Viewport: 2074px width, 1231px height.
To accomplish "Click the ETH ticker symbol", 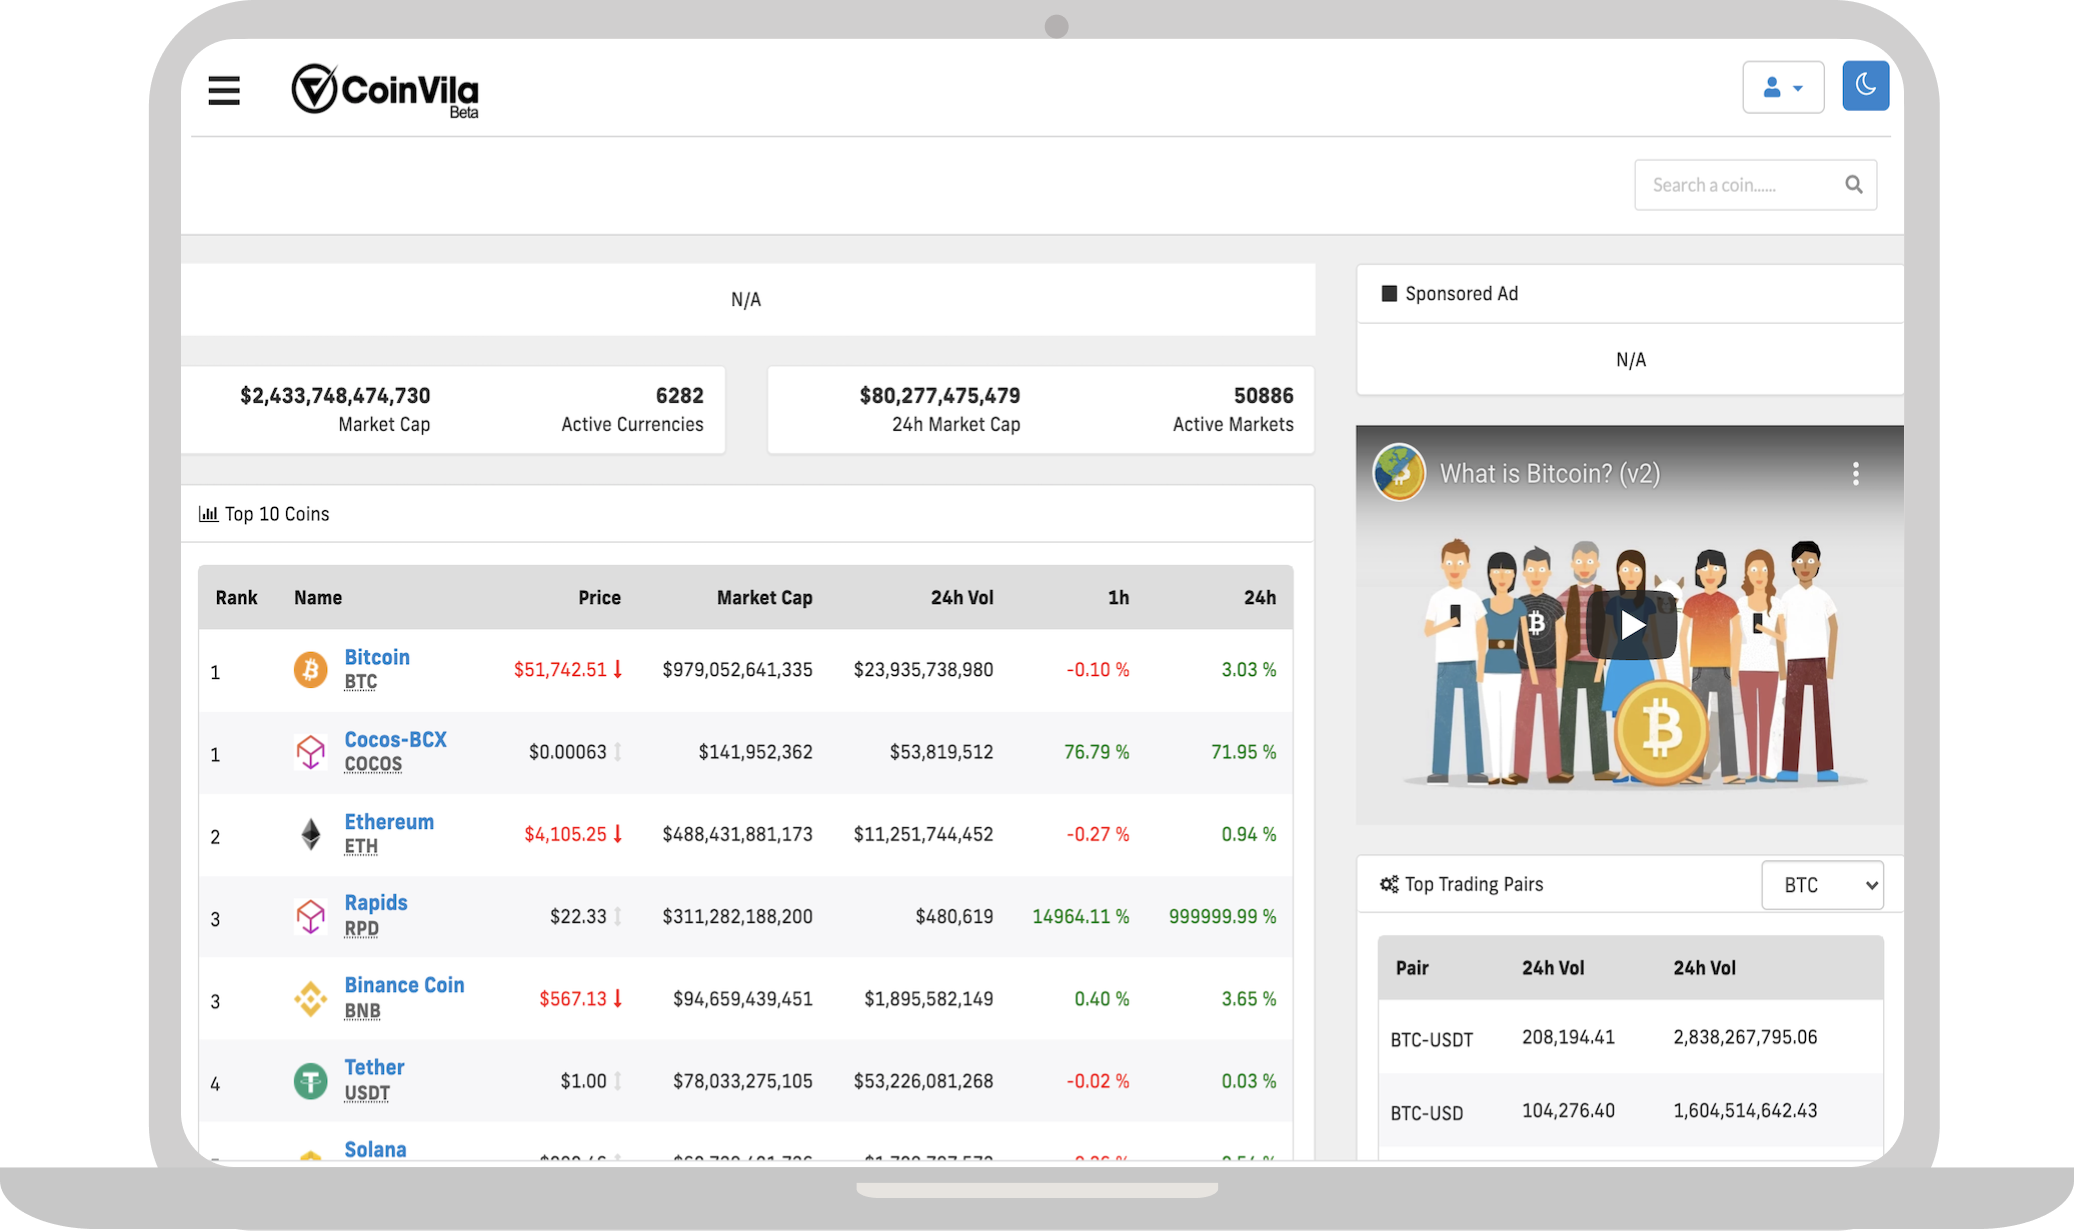I will click(361, 847).
